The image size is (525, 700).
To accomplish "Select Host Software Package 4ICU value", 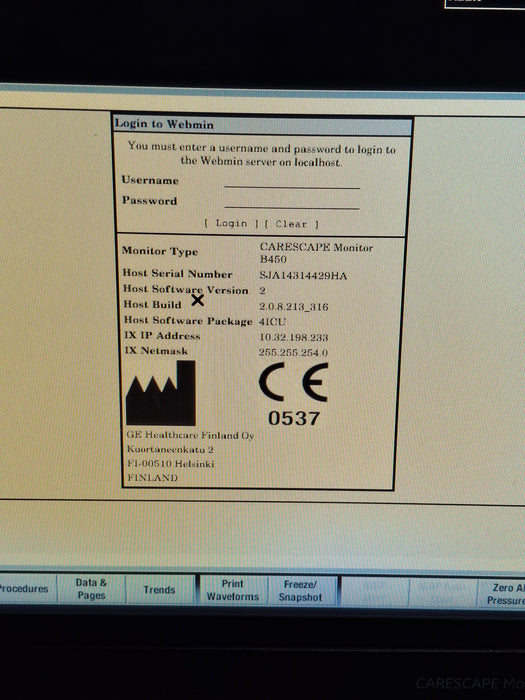I will (x=273, y=321).
